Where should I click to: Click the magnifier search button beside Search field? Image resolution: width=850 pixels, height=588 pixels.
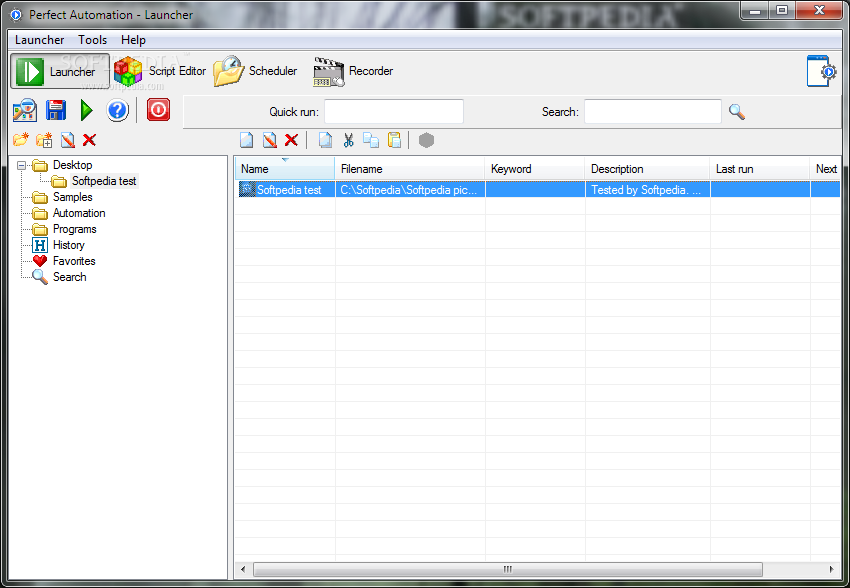(737, 112)
